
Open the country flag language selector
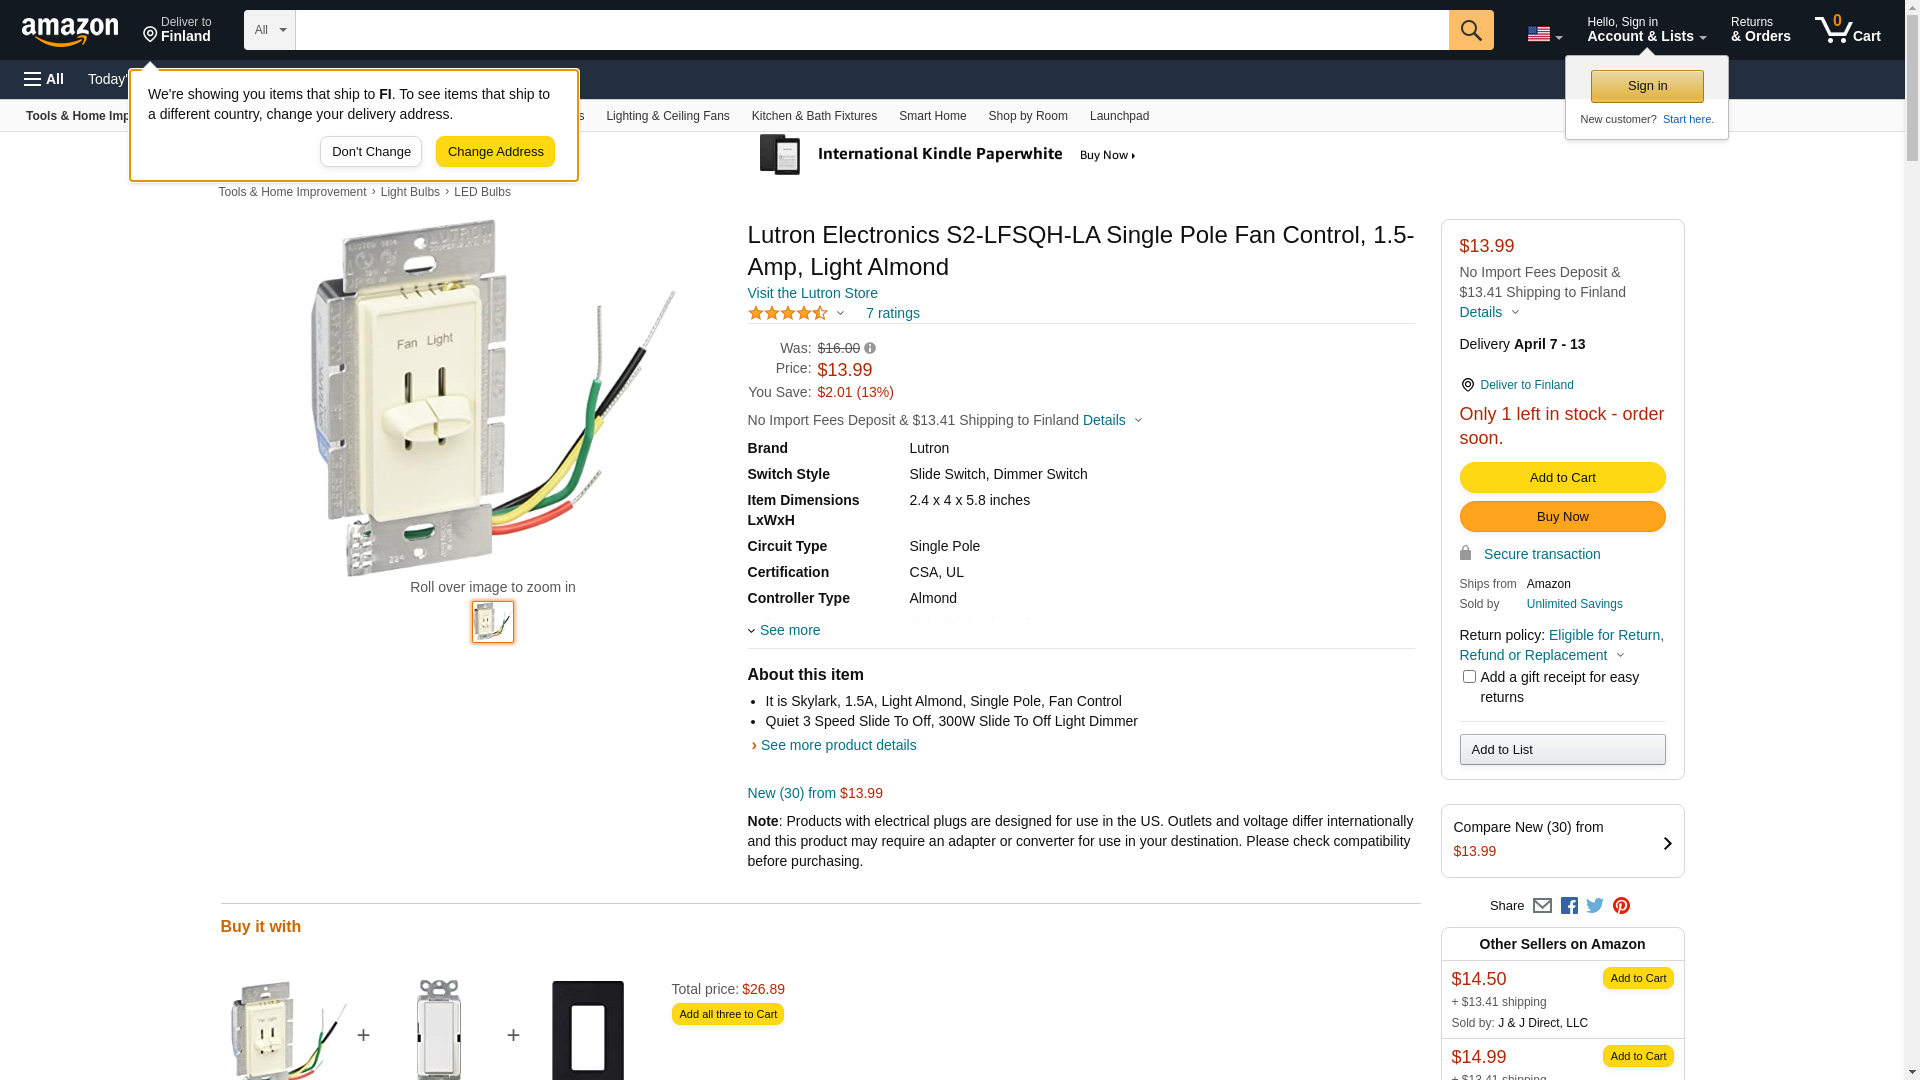(x=1544, y=34)
